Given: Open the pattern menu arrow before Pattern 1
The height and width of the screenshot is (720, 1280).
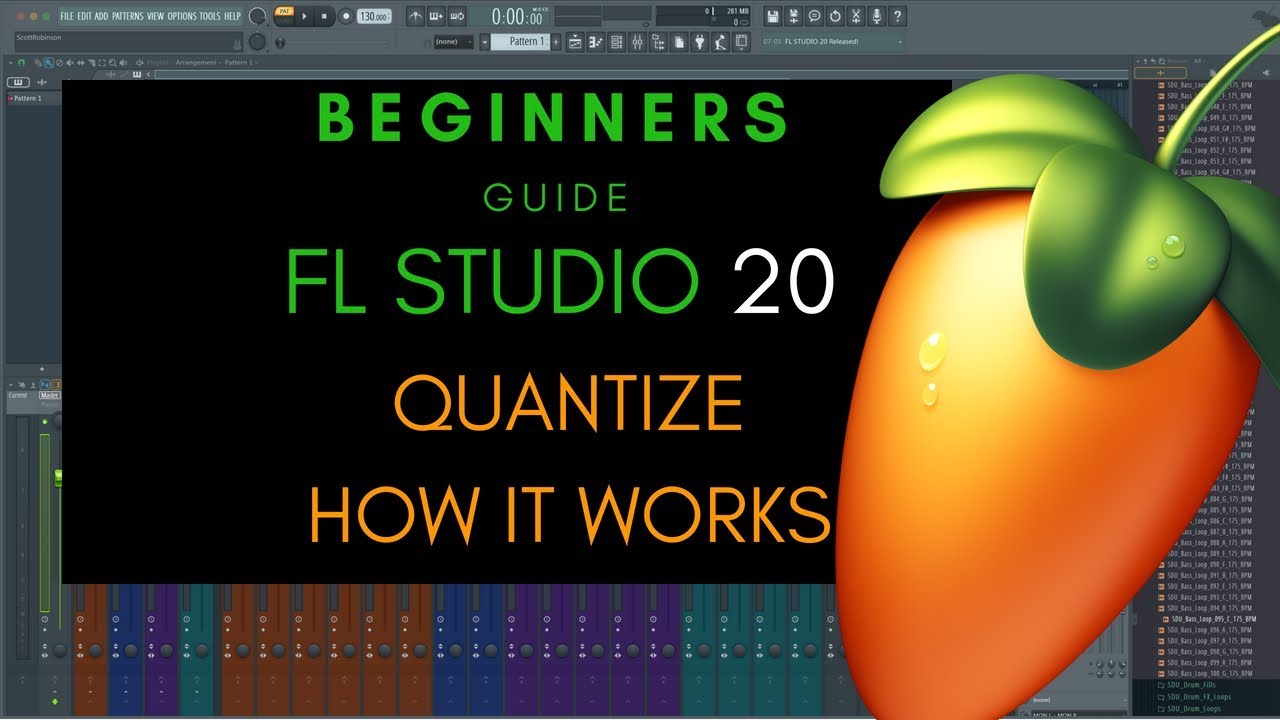Looking at the screenshot, I should (x=485, y=42).
